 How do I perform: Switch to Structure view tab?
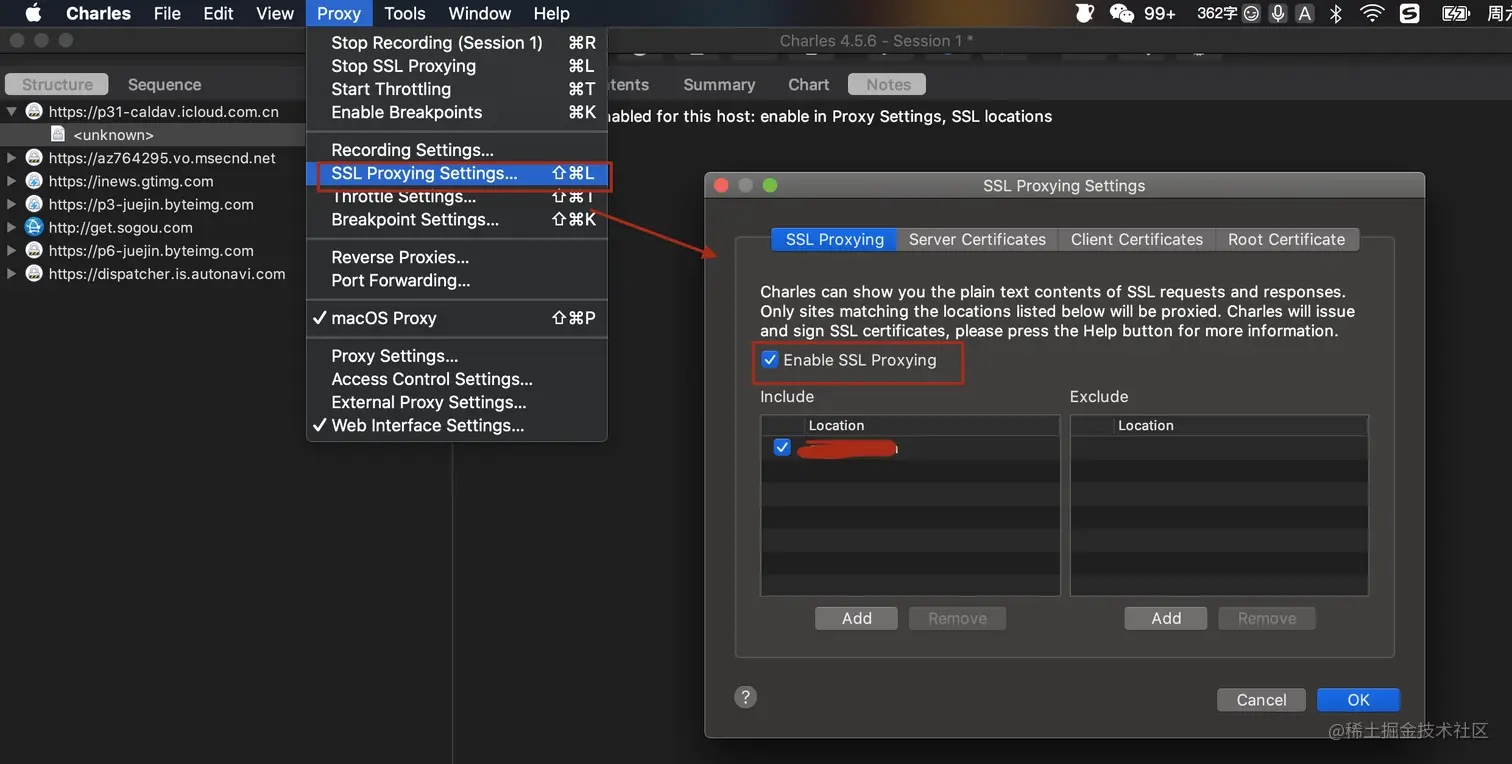tap(57, 84)
